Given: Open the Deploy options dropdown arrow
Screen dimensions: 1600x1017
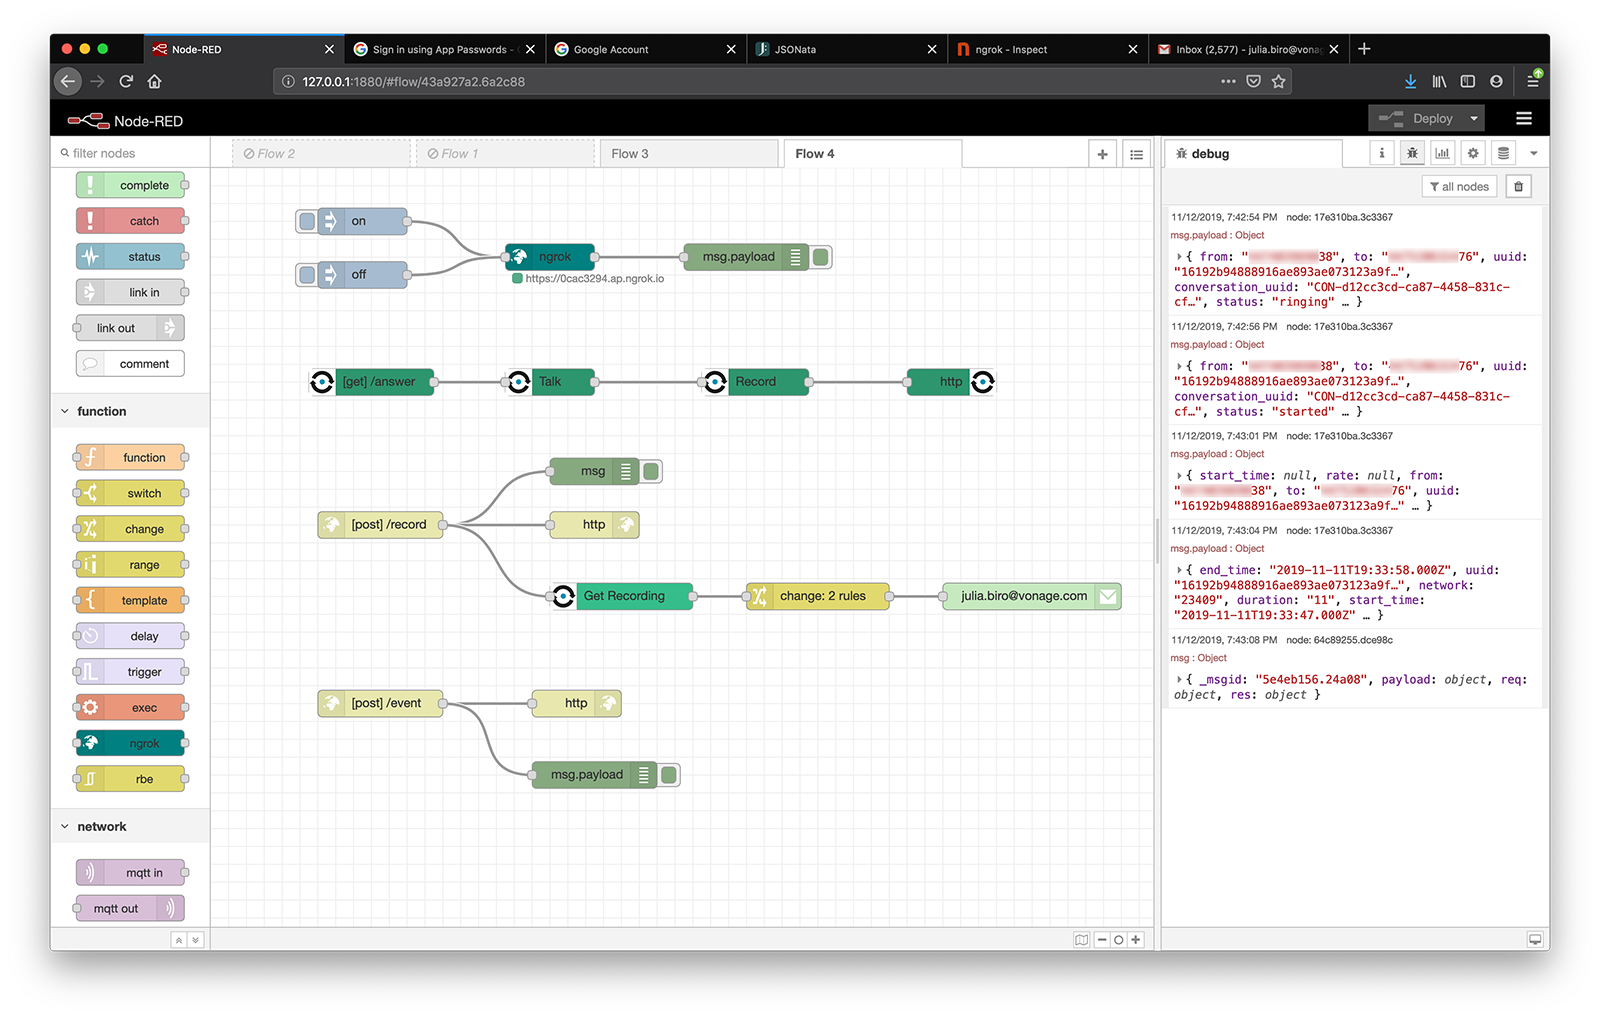Looking at the screenshot, I should click(1474, 119).
